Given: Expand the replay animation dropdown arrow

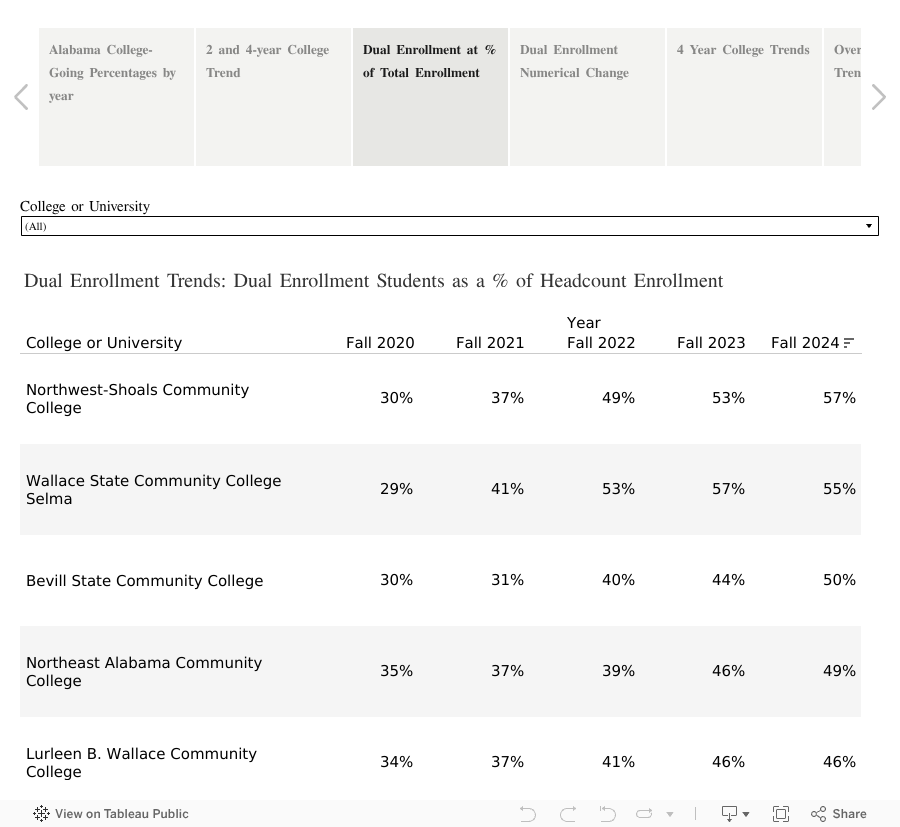Looking at the screenshot, I should [x=669, y=814].
